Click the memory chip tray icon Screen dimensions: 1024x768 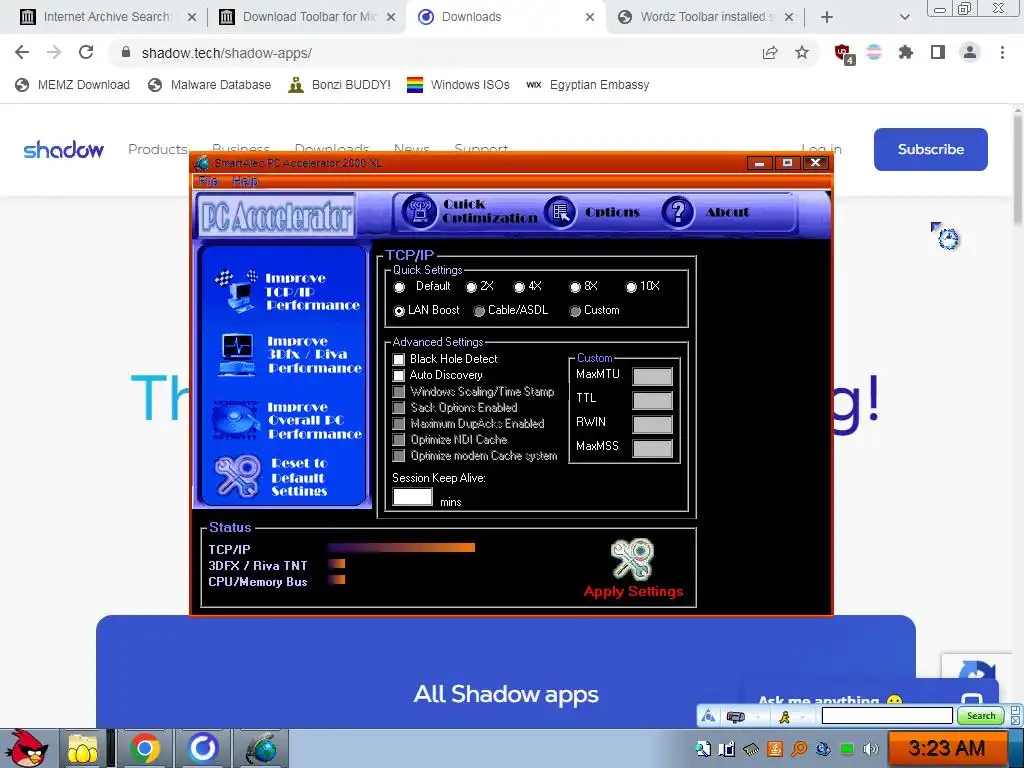(751, 749)
